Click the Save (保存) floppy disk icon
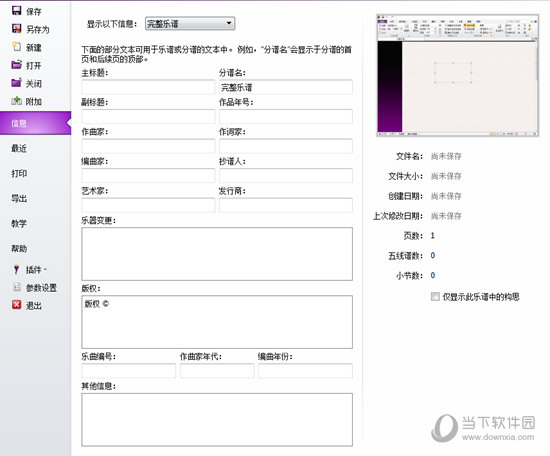This screenshot has height=456, width=550. [x=16, y=11]
